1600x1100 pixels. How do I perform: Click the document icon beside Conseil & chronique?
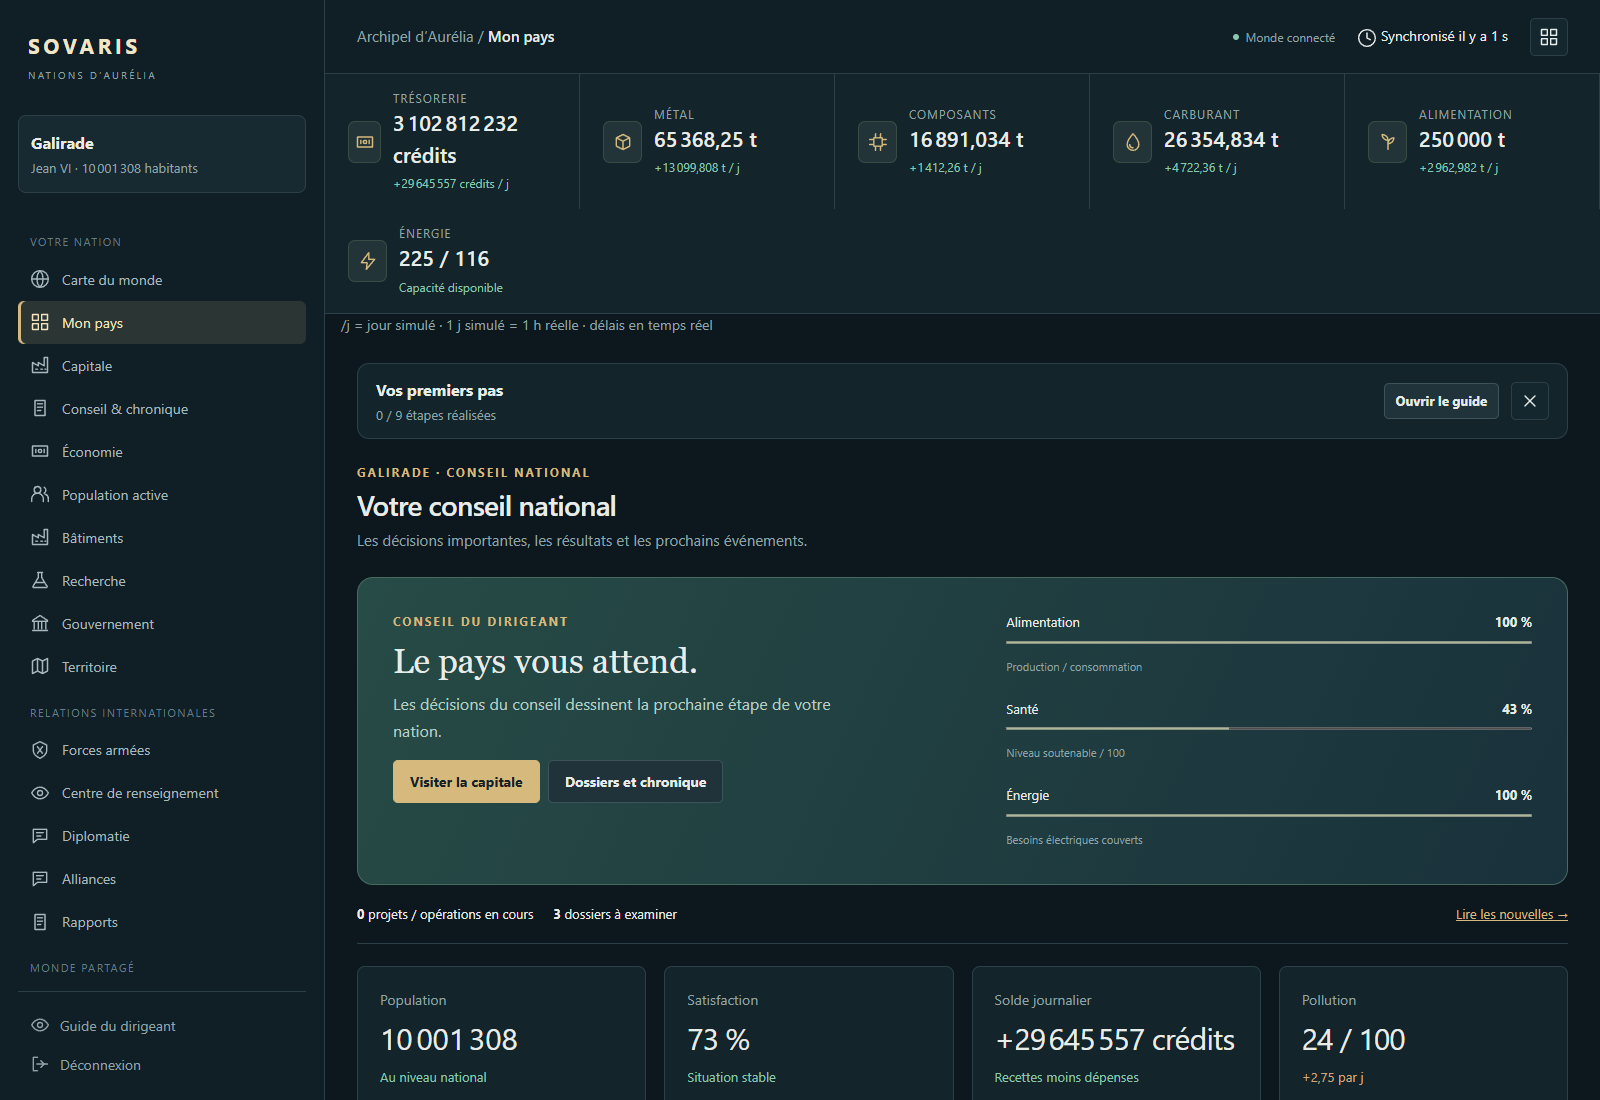[40, 408]
